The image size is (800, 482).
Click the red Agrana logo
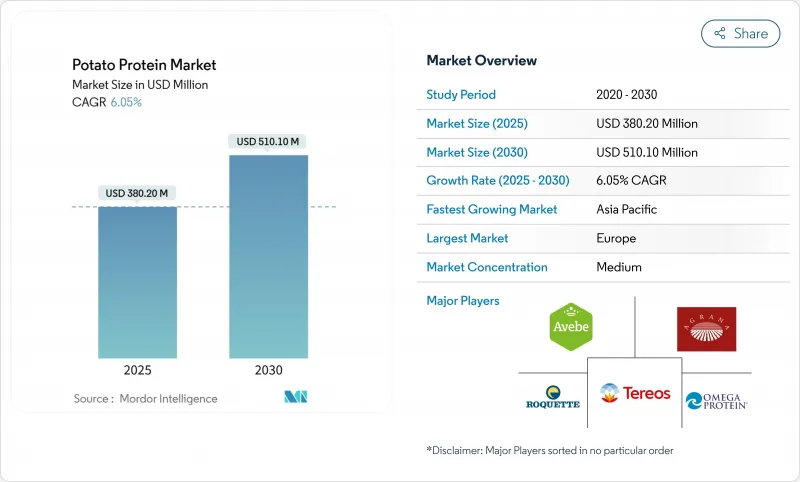point(706,329)
